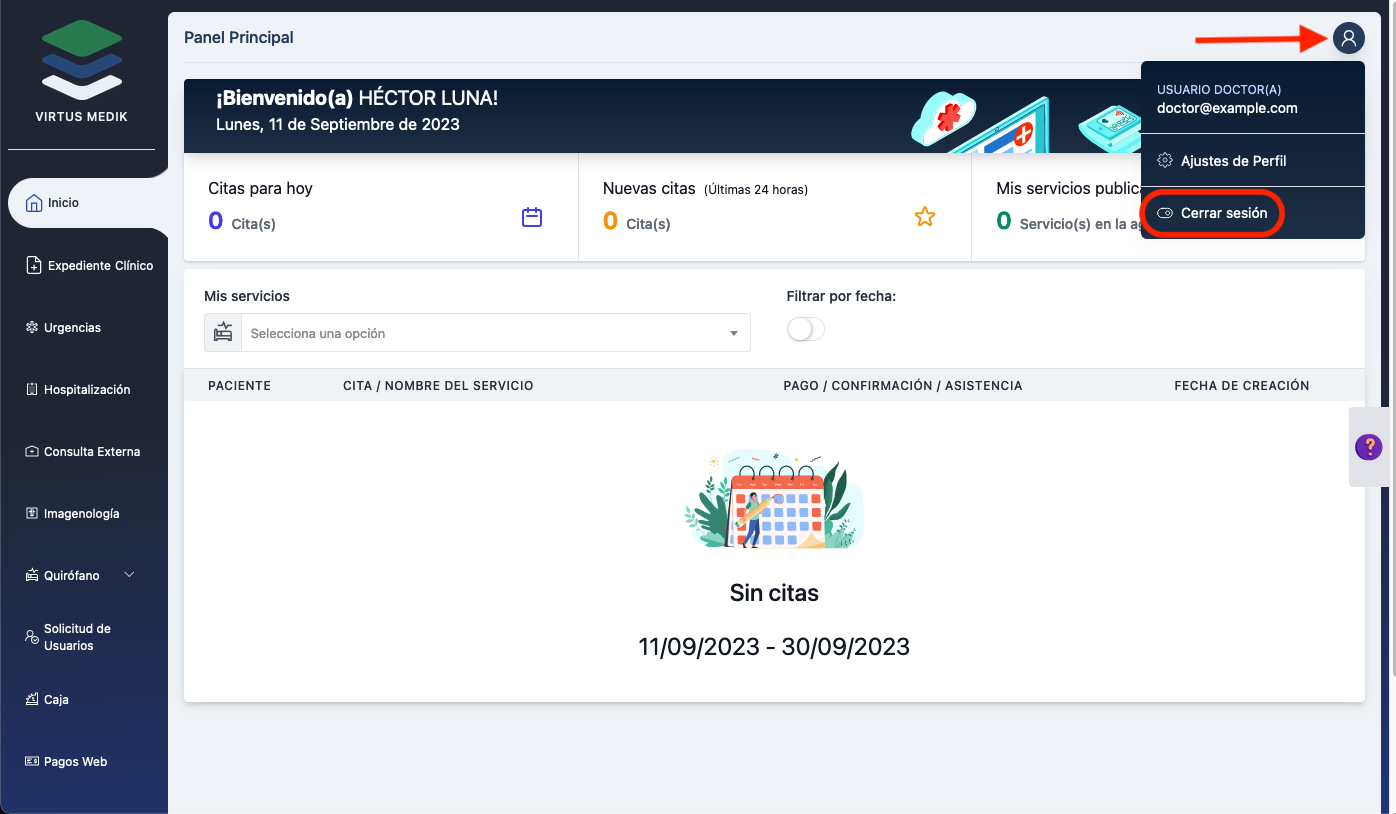Open the Inicio home page

[60, 202]
